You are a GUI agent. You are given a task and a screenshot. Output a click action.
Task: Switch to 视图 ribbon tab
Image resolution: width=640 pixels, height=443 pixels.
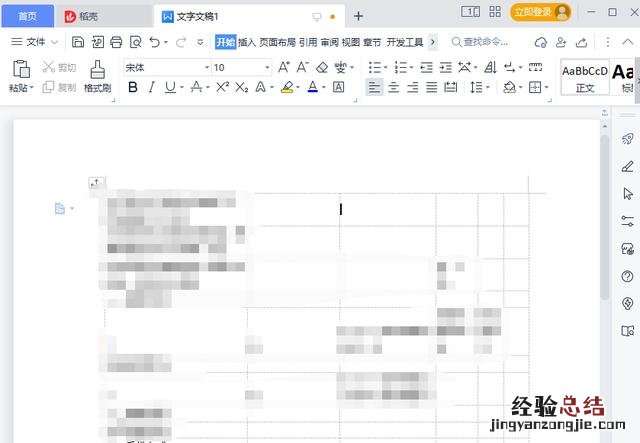point(351,42)
